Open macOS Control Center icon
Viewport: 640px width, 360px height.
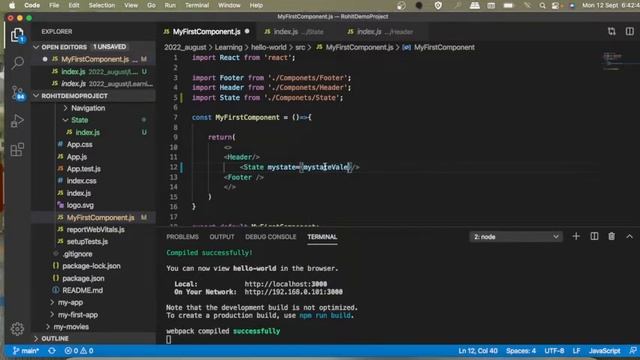coord(556,5)
